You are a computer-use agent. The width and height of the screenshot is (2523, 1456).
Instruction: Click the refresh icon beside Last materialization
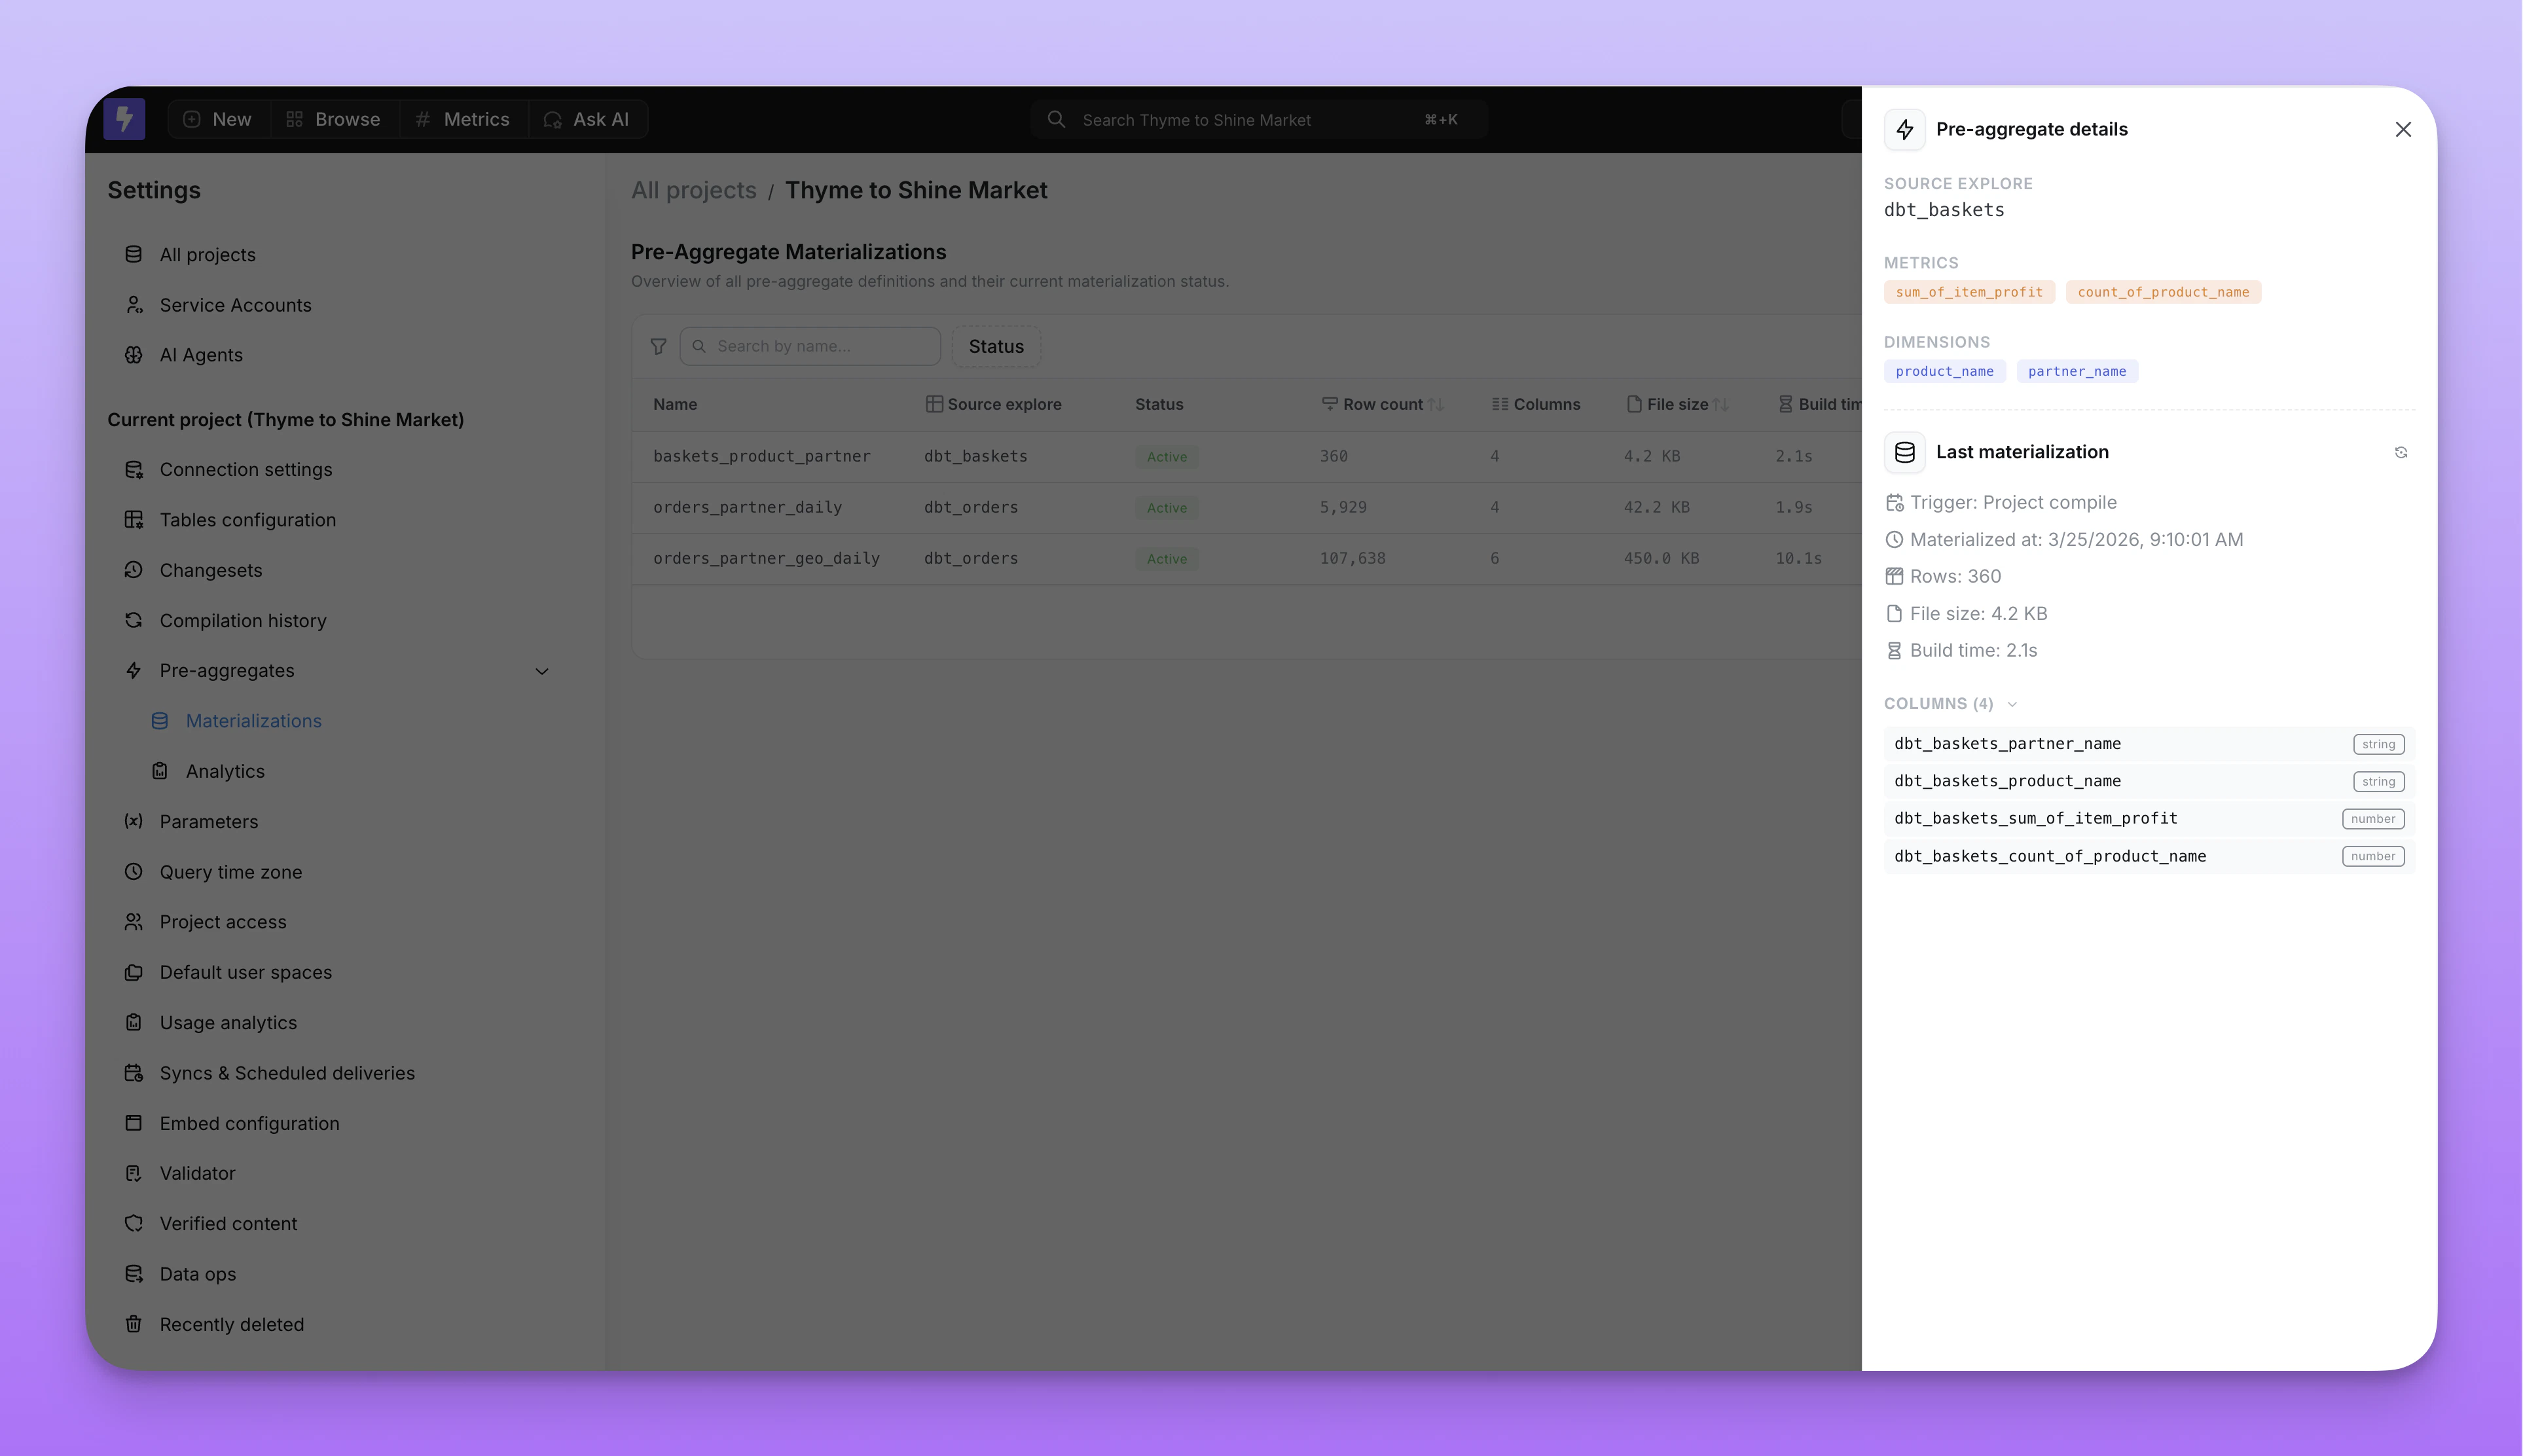2400,453
